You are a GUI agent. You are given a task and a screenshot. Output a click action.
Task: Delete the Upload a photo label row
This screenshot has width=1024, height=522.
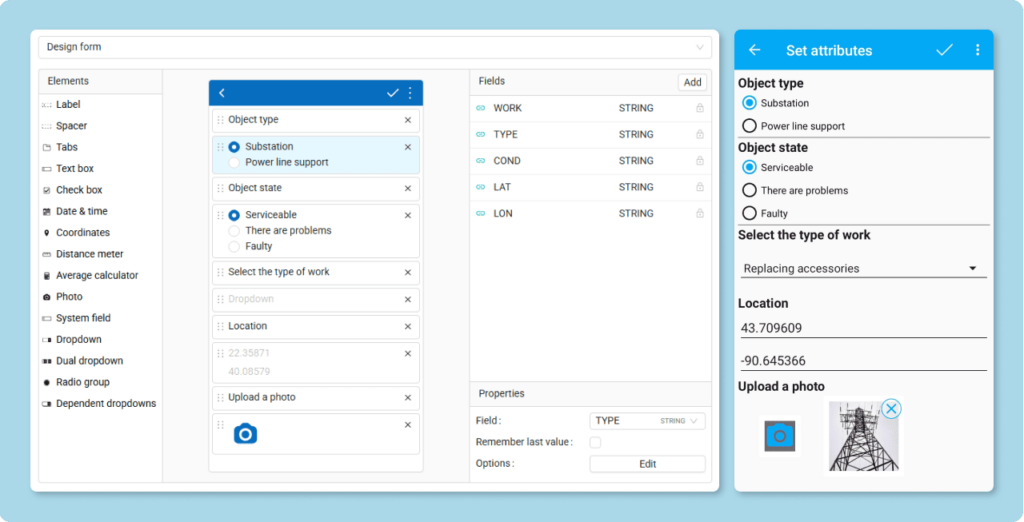click(408, 398)
